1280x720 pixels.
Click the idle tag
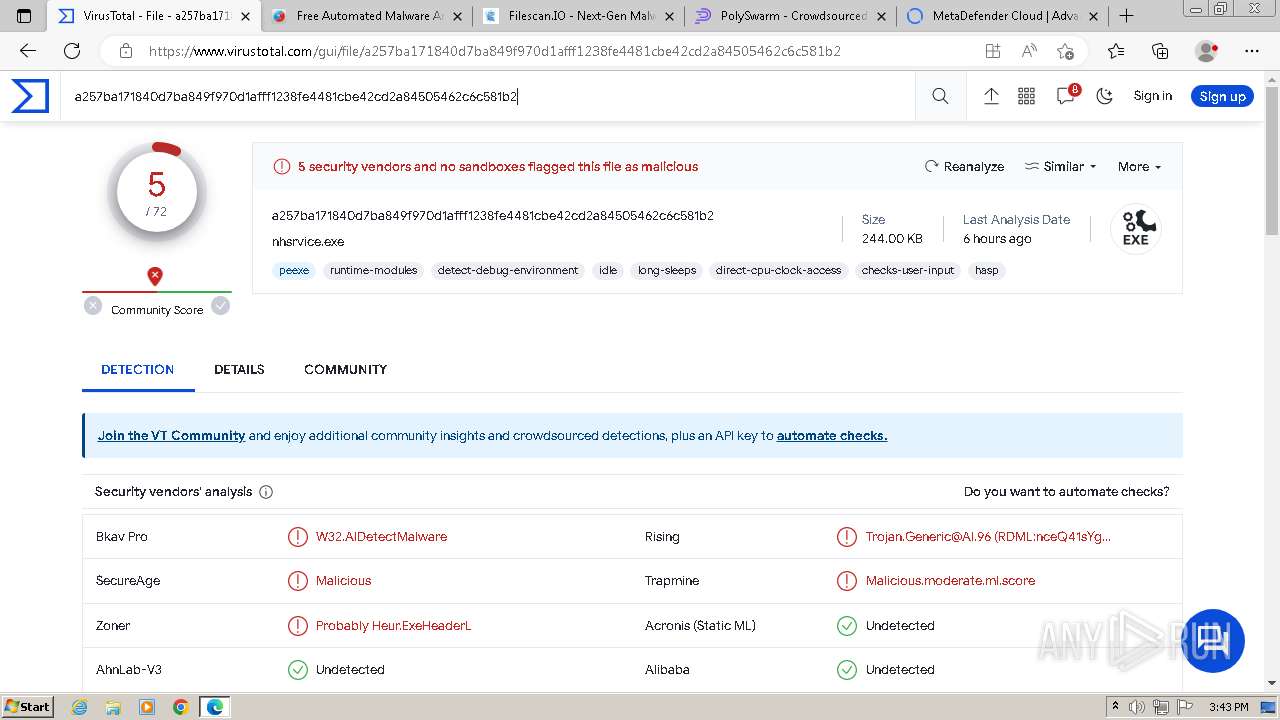point(608,270)
